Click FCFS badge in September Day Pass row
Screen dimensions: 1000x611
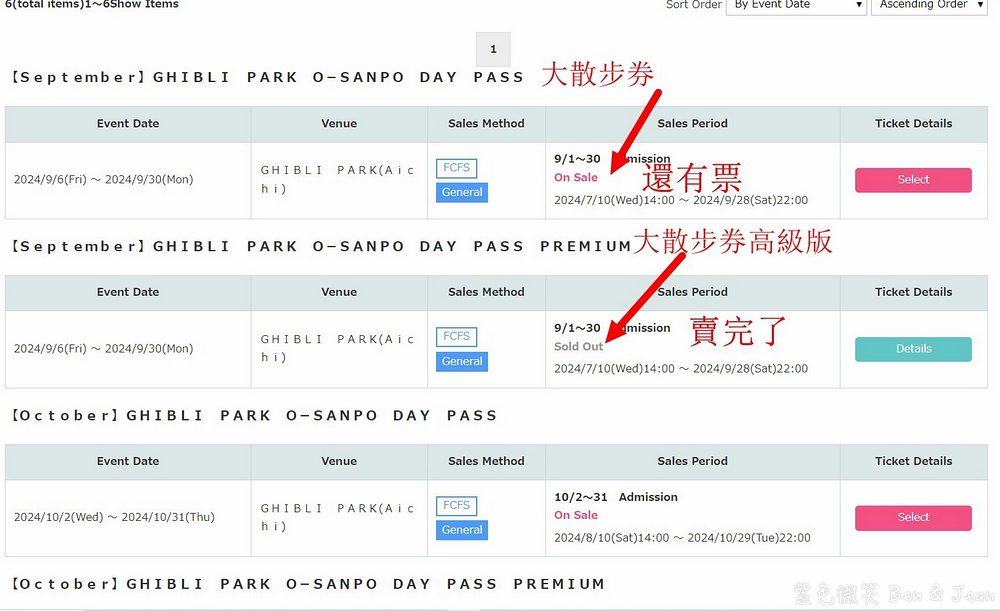click(456, 168)
